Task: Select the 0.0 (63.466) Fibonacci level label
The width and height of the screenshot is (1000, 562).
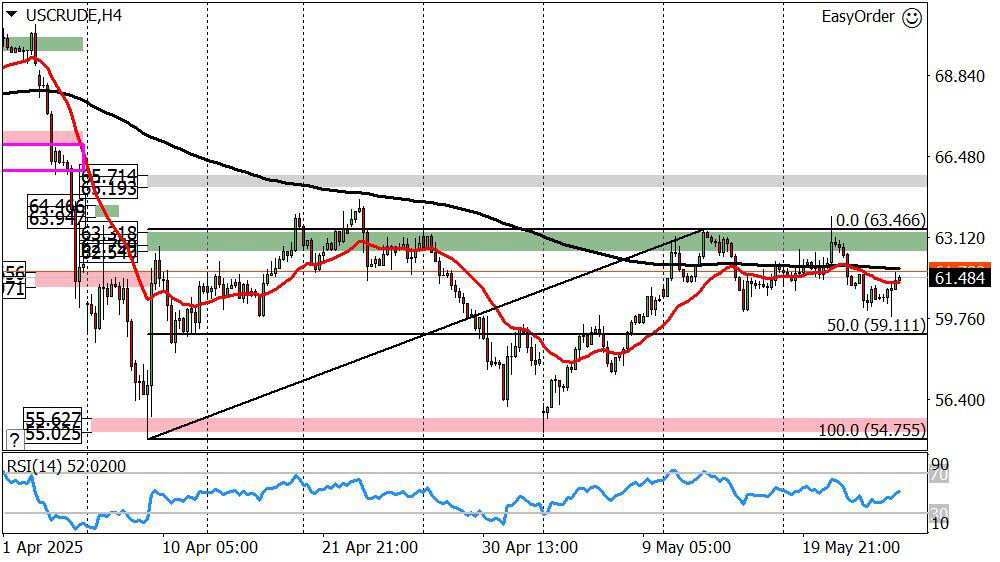Action: click(881, 221)
